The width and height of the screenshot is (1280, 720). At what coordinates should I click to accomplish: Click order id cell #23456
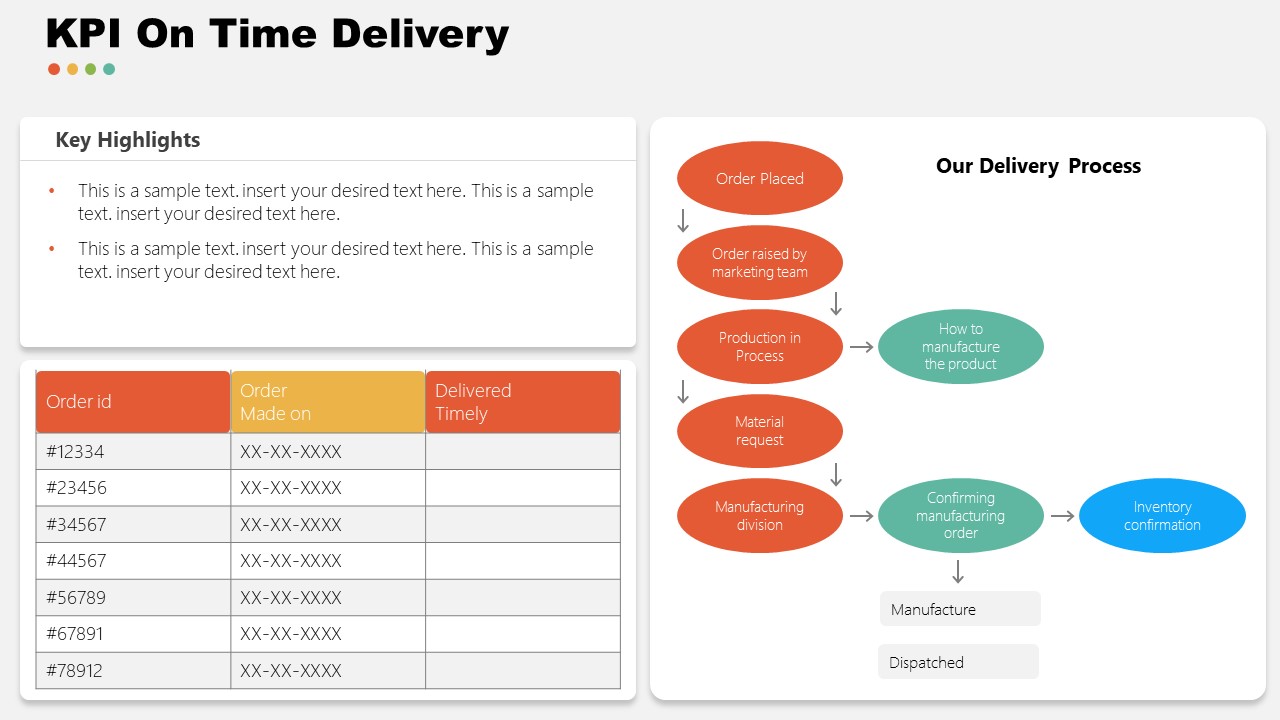pyautogui.click(x=133, y=488)
